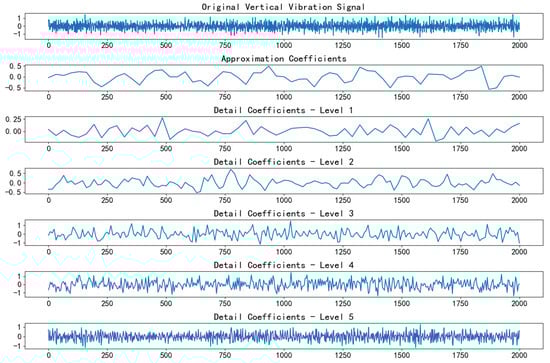The width and height of the screenshot is (550, 363).
Task: Click the 500 x-axis tick under Level 1 plot
Action: click(166, 149)
